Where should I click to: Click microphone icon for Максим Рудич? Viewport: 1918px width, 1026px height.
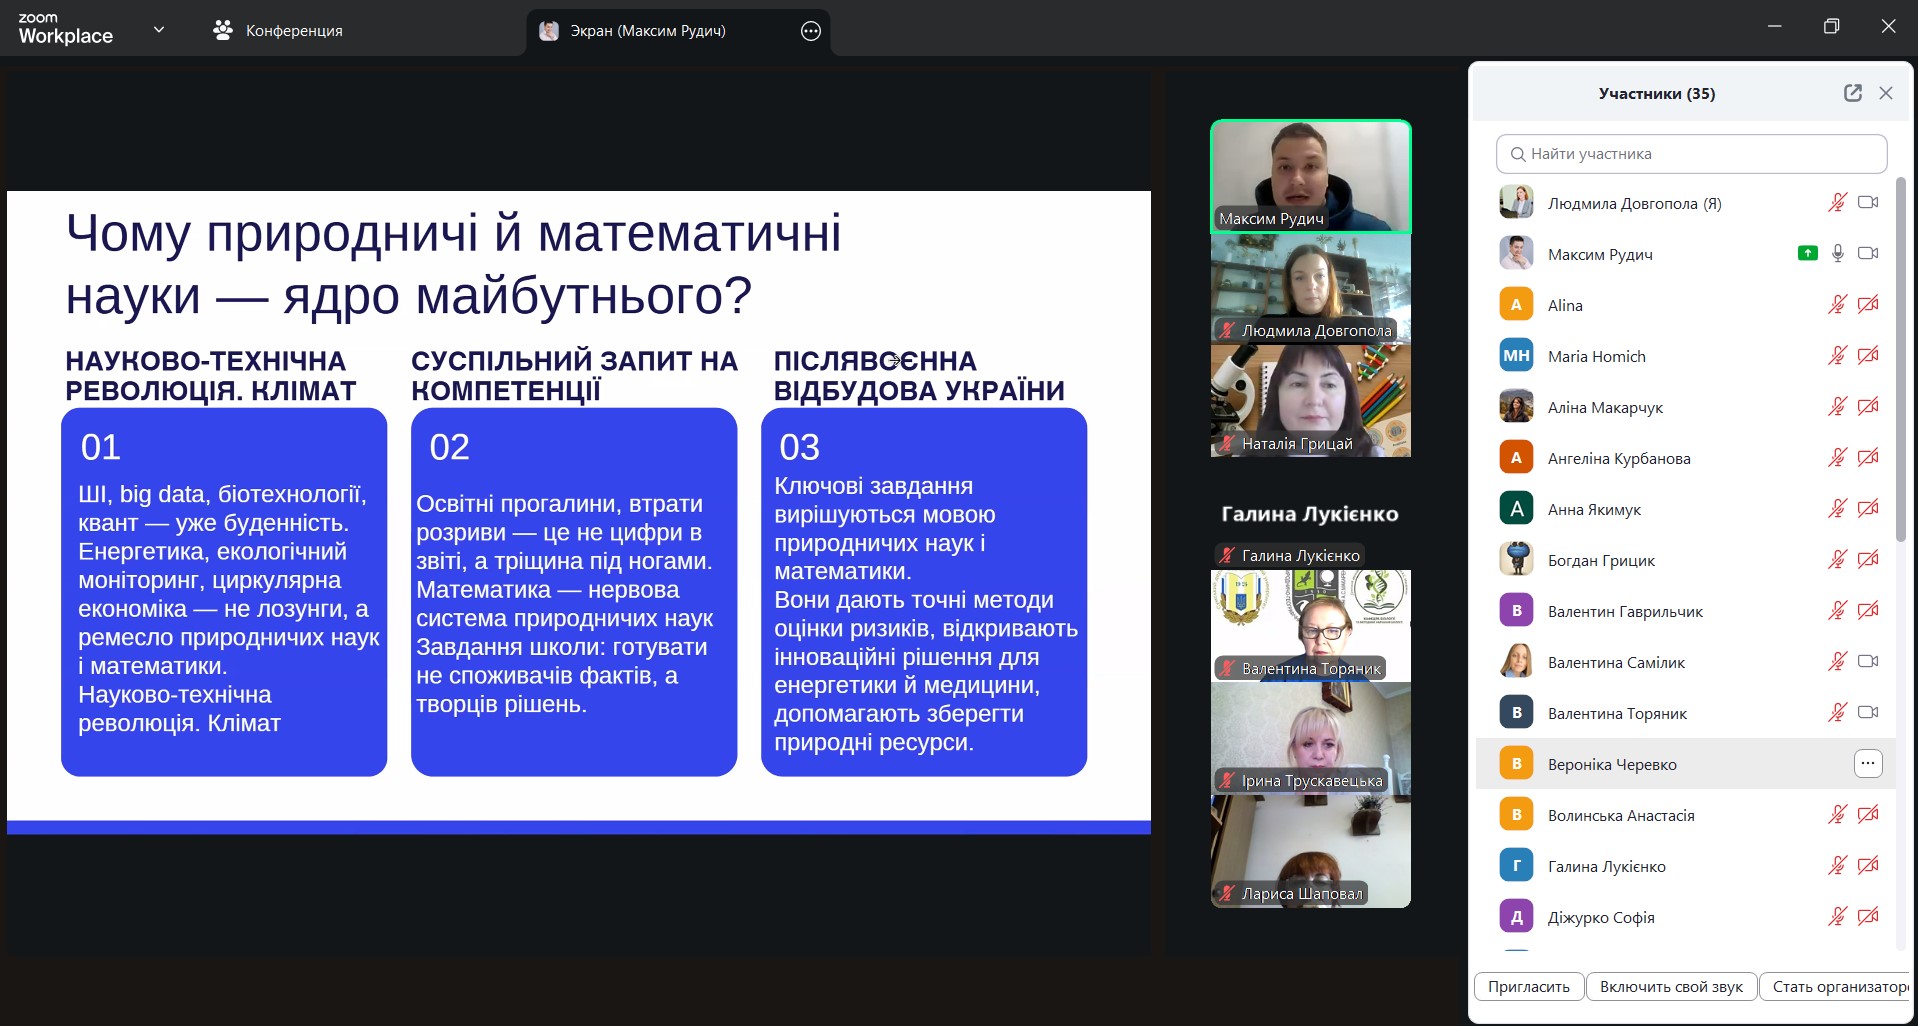coord(1837,254)
